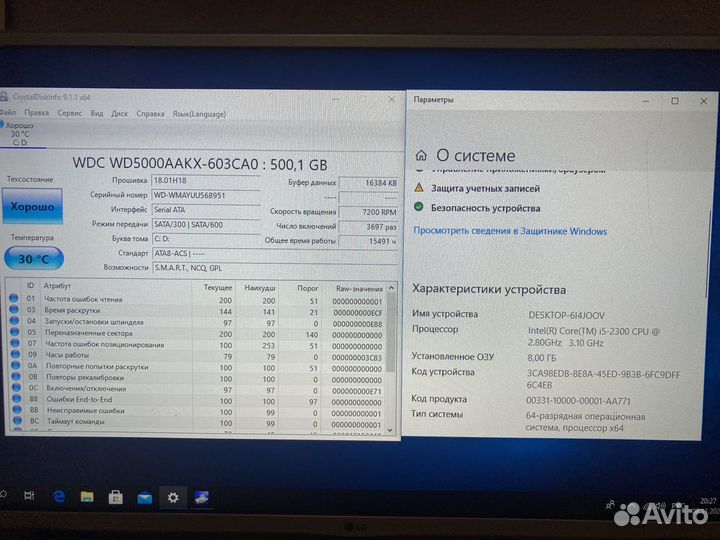Launch Microsoft Edge from the taskbar

coord(59,496)
